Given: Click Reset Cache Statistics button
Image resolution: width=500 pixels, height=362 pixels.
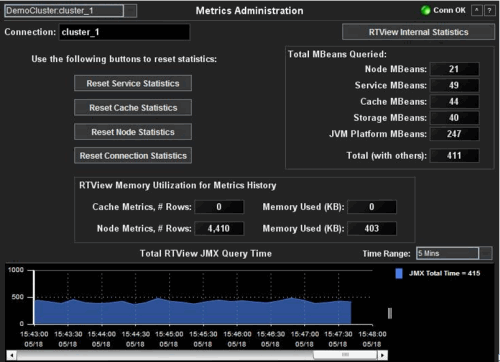Looking at the screenshot, I should [133, 108].
